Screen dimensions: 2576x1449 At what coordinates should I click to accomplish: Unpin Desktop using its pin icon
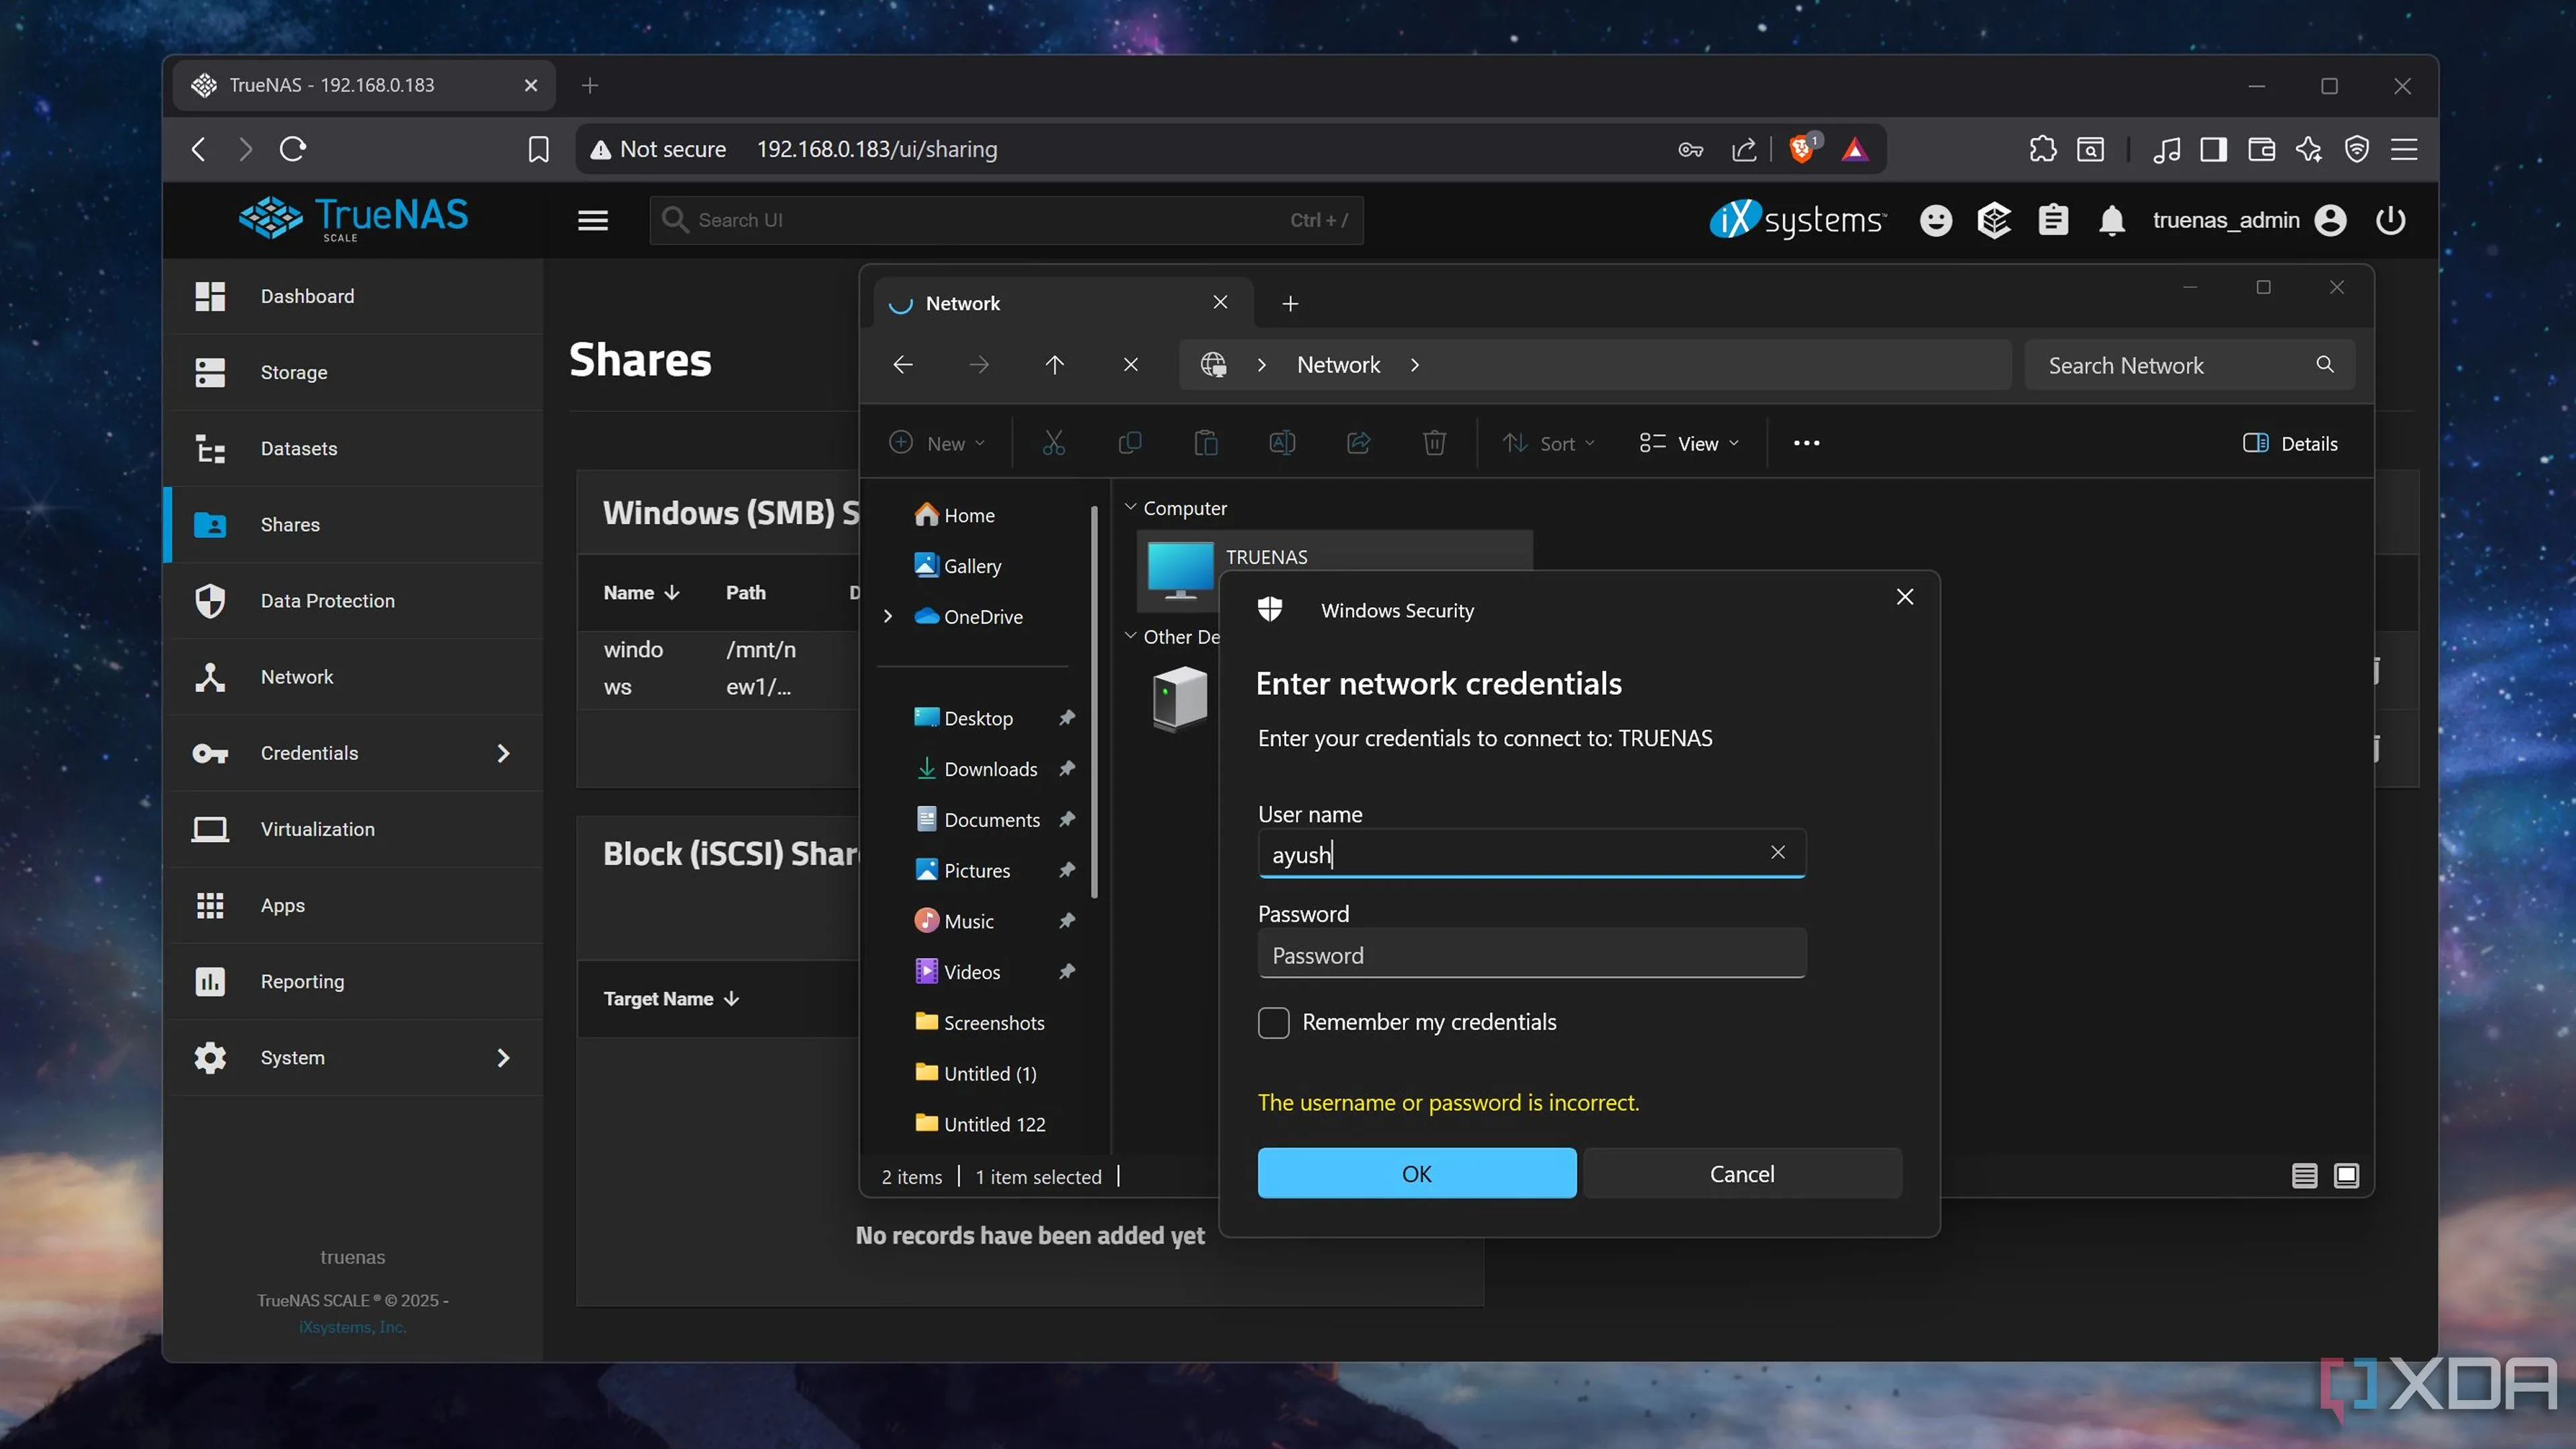[1067, 718]
